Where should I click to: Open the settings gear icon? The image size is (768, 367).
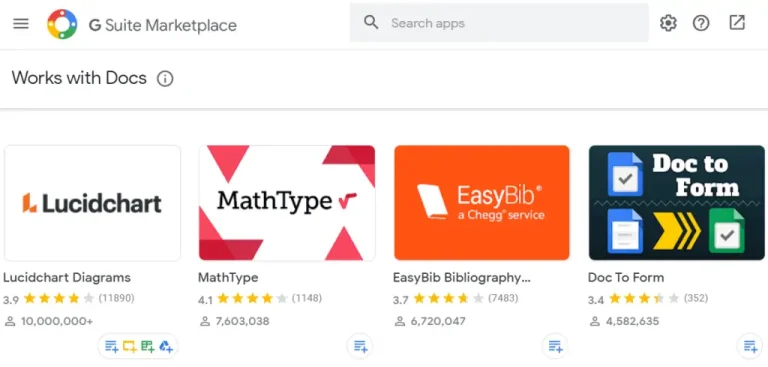[668, 23]
